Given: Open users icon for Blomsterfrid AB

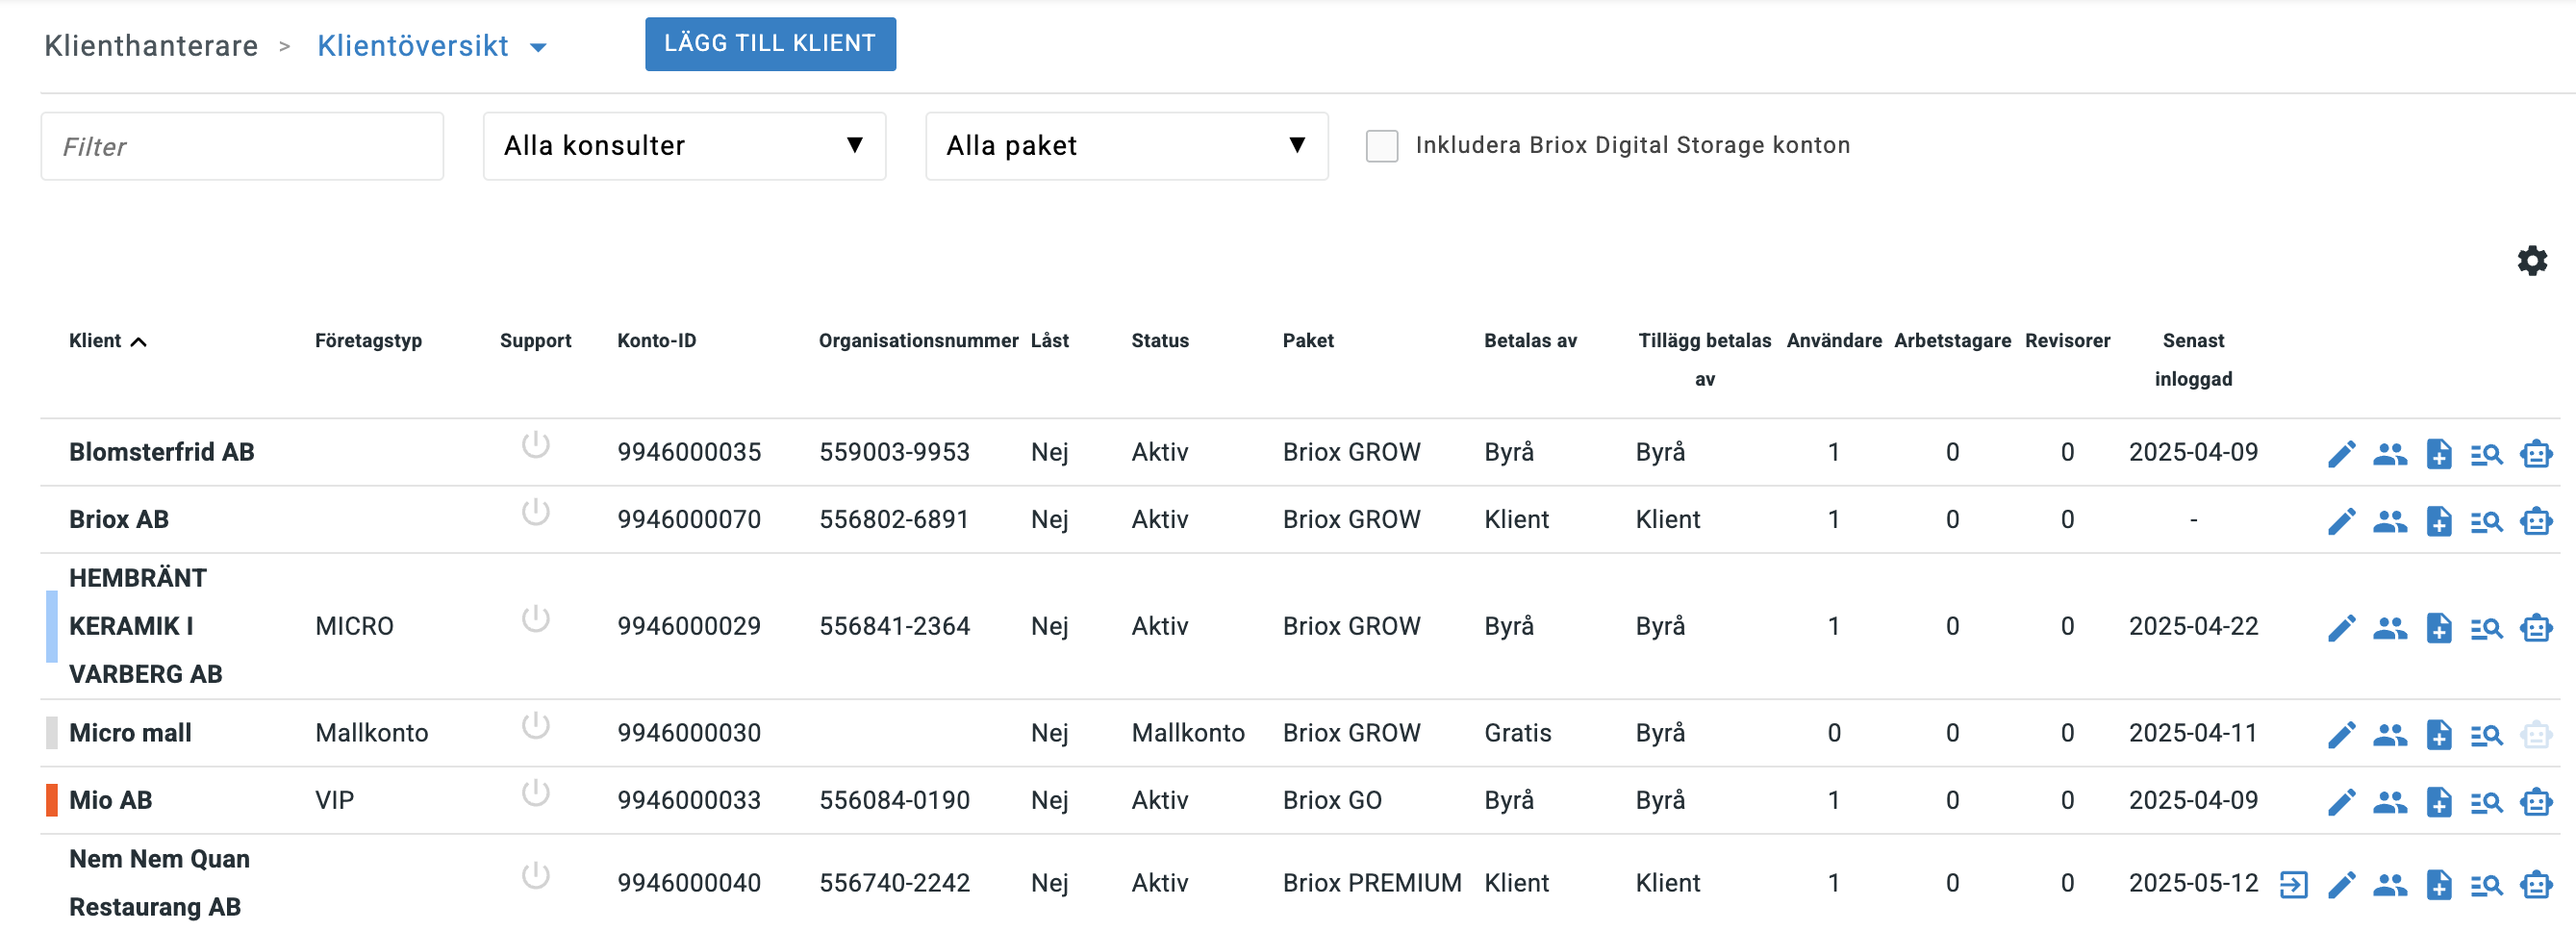Looking at the screenshot, I should point(2389,454).
